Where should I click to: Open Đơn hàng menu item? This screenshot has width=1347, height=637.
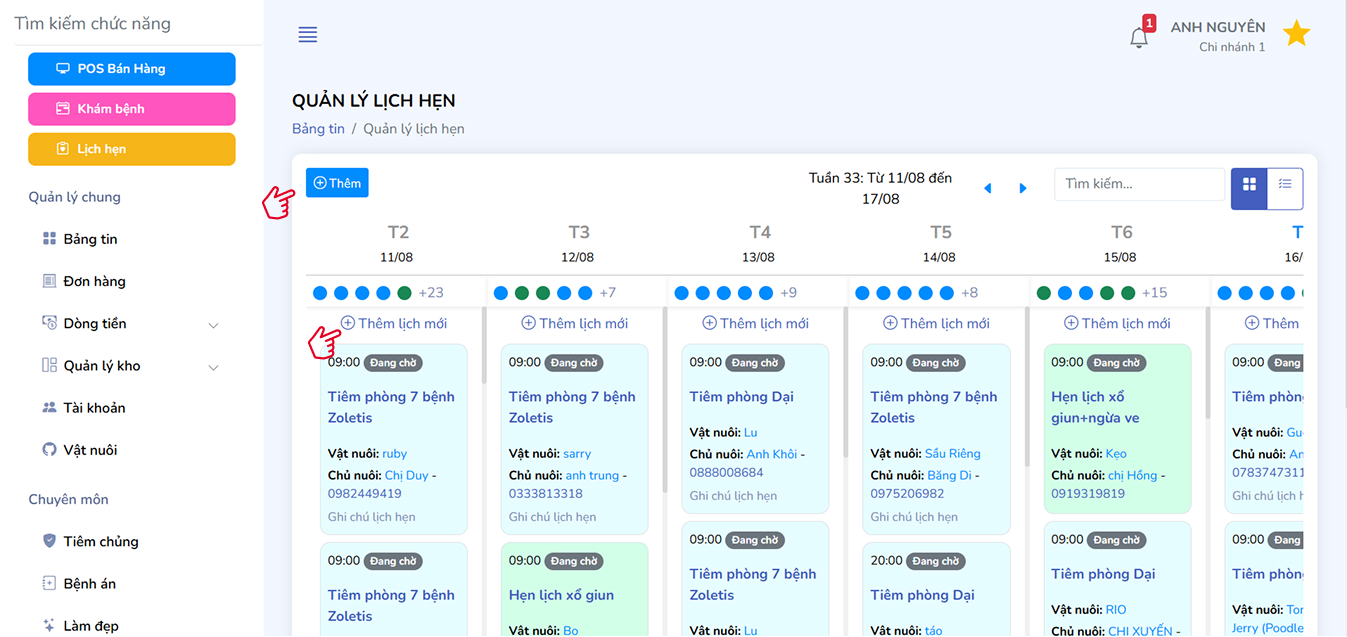94,281
